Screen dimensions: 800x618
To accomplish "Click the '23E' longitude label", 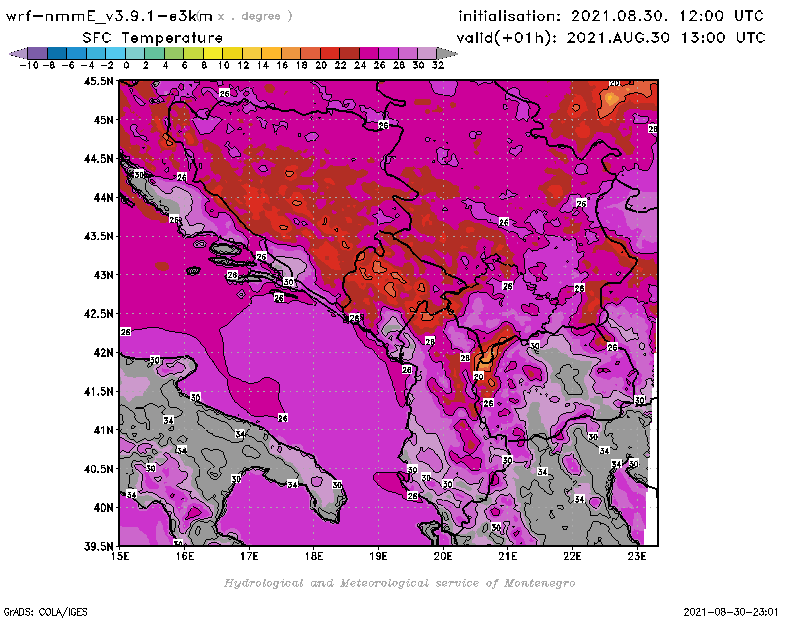I will point(637,556).
